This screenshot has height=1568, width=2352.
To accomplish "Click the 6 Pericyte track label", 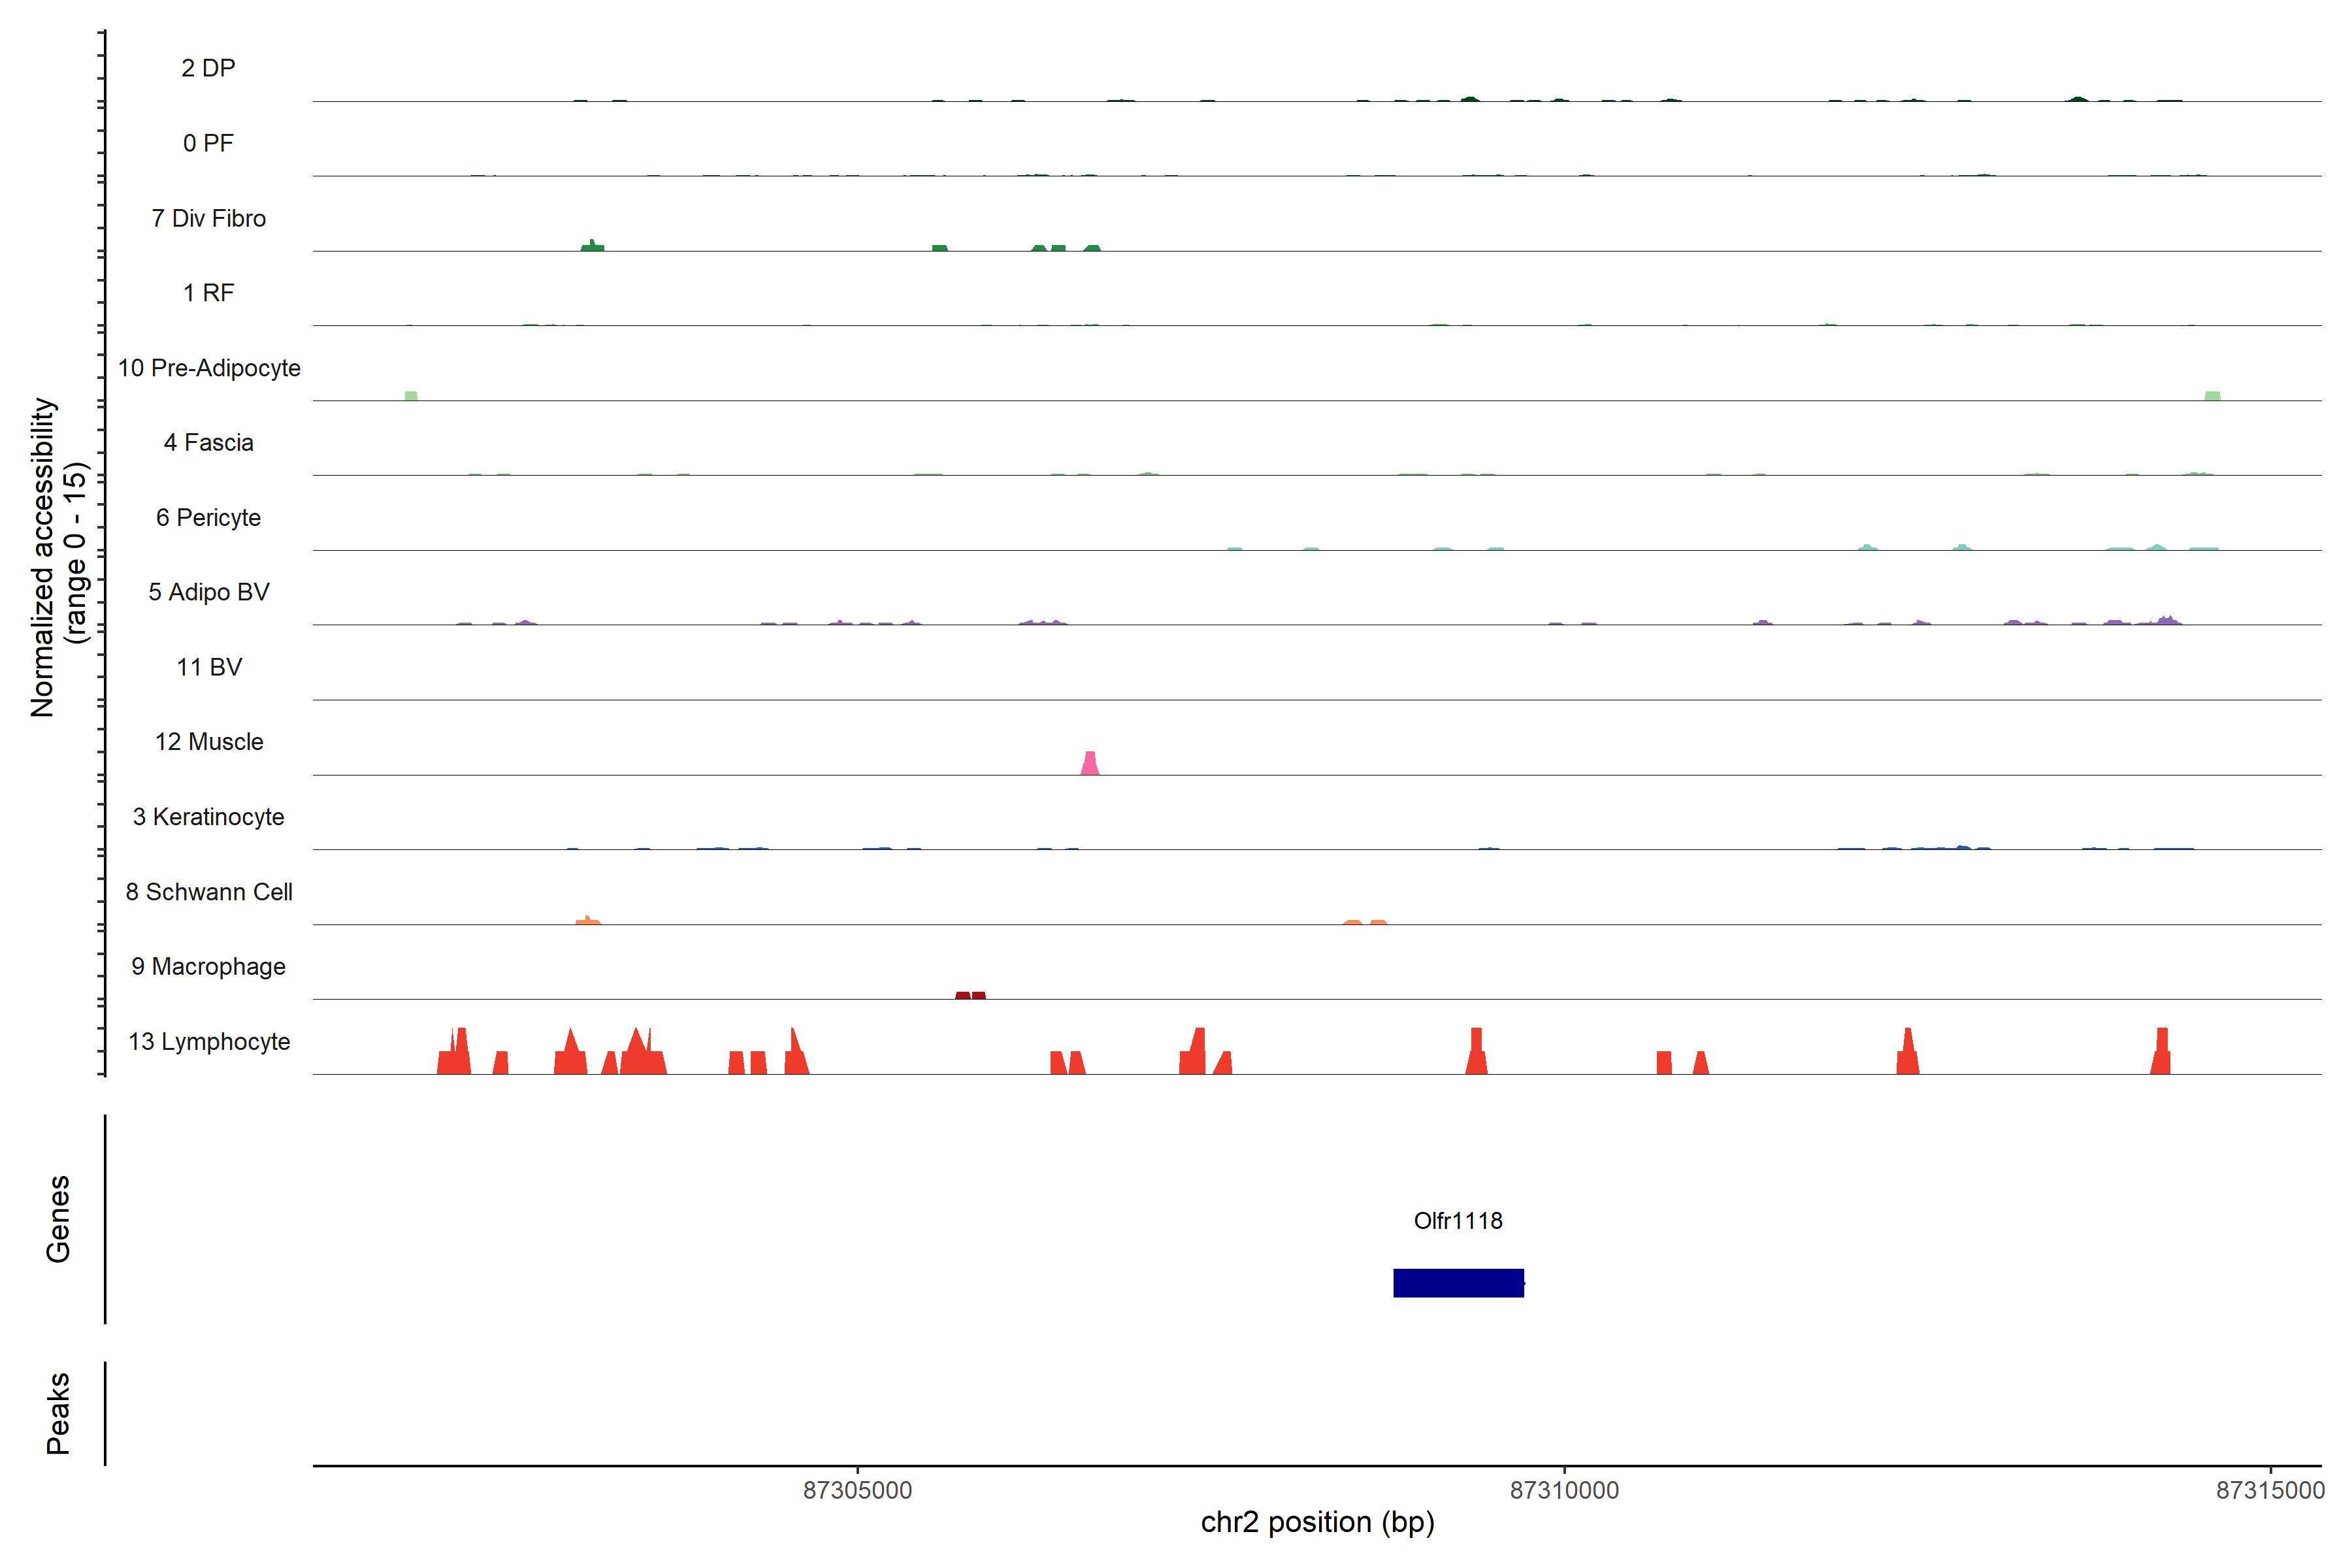I will click(x=209, y=518).
